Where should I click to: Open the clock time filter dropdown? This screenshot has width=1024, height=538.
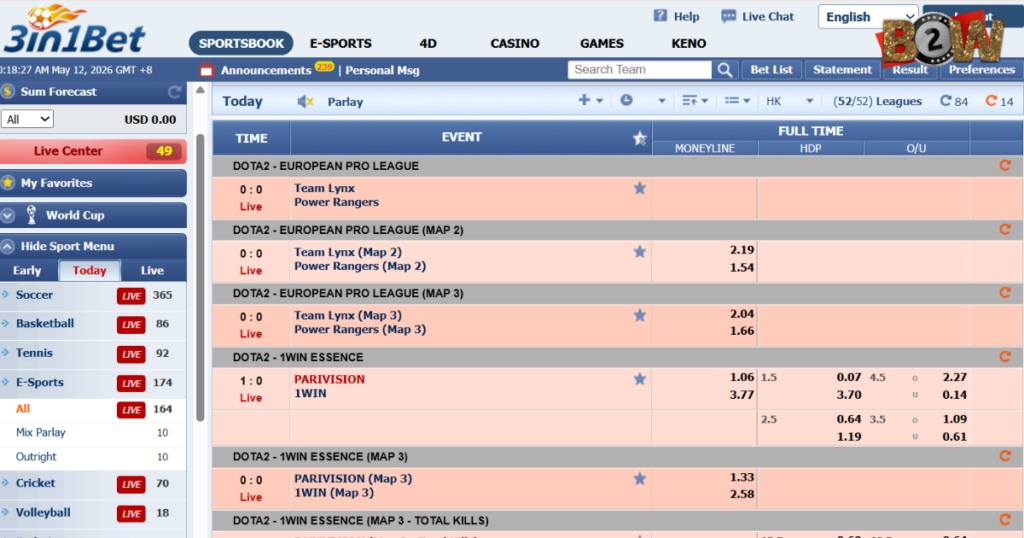coord(643,101)
